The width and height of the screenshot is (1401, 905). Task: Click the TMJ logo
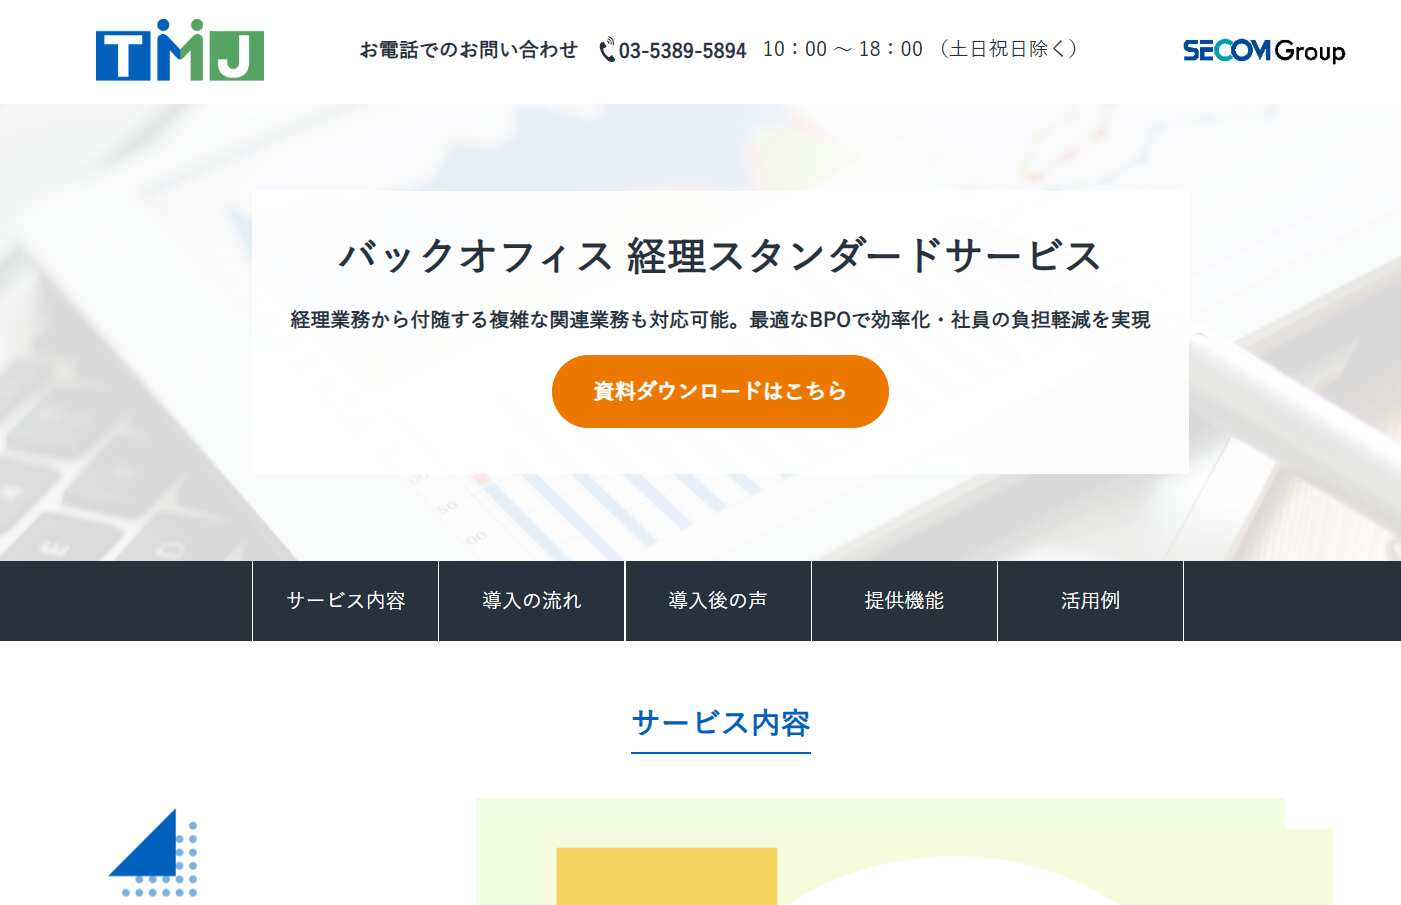click(180, 50)
